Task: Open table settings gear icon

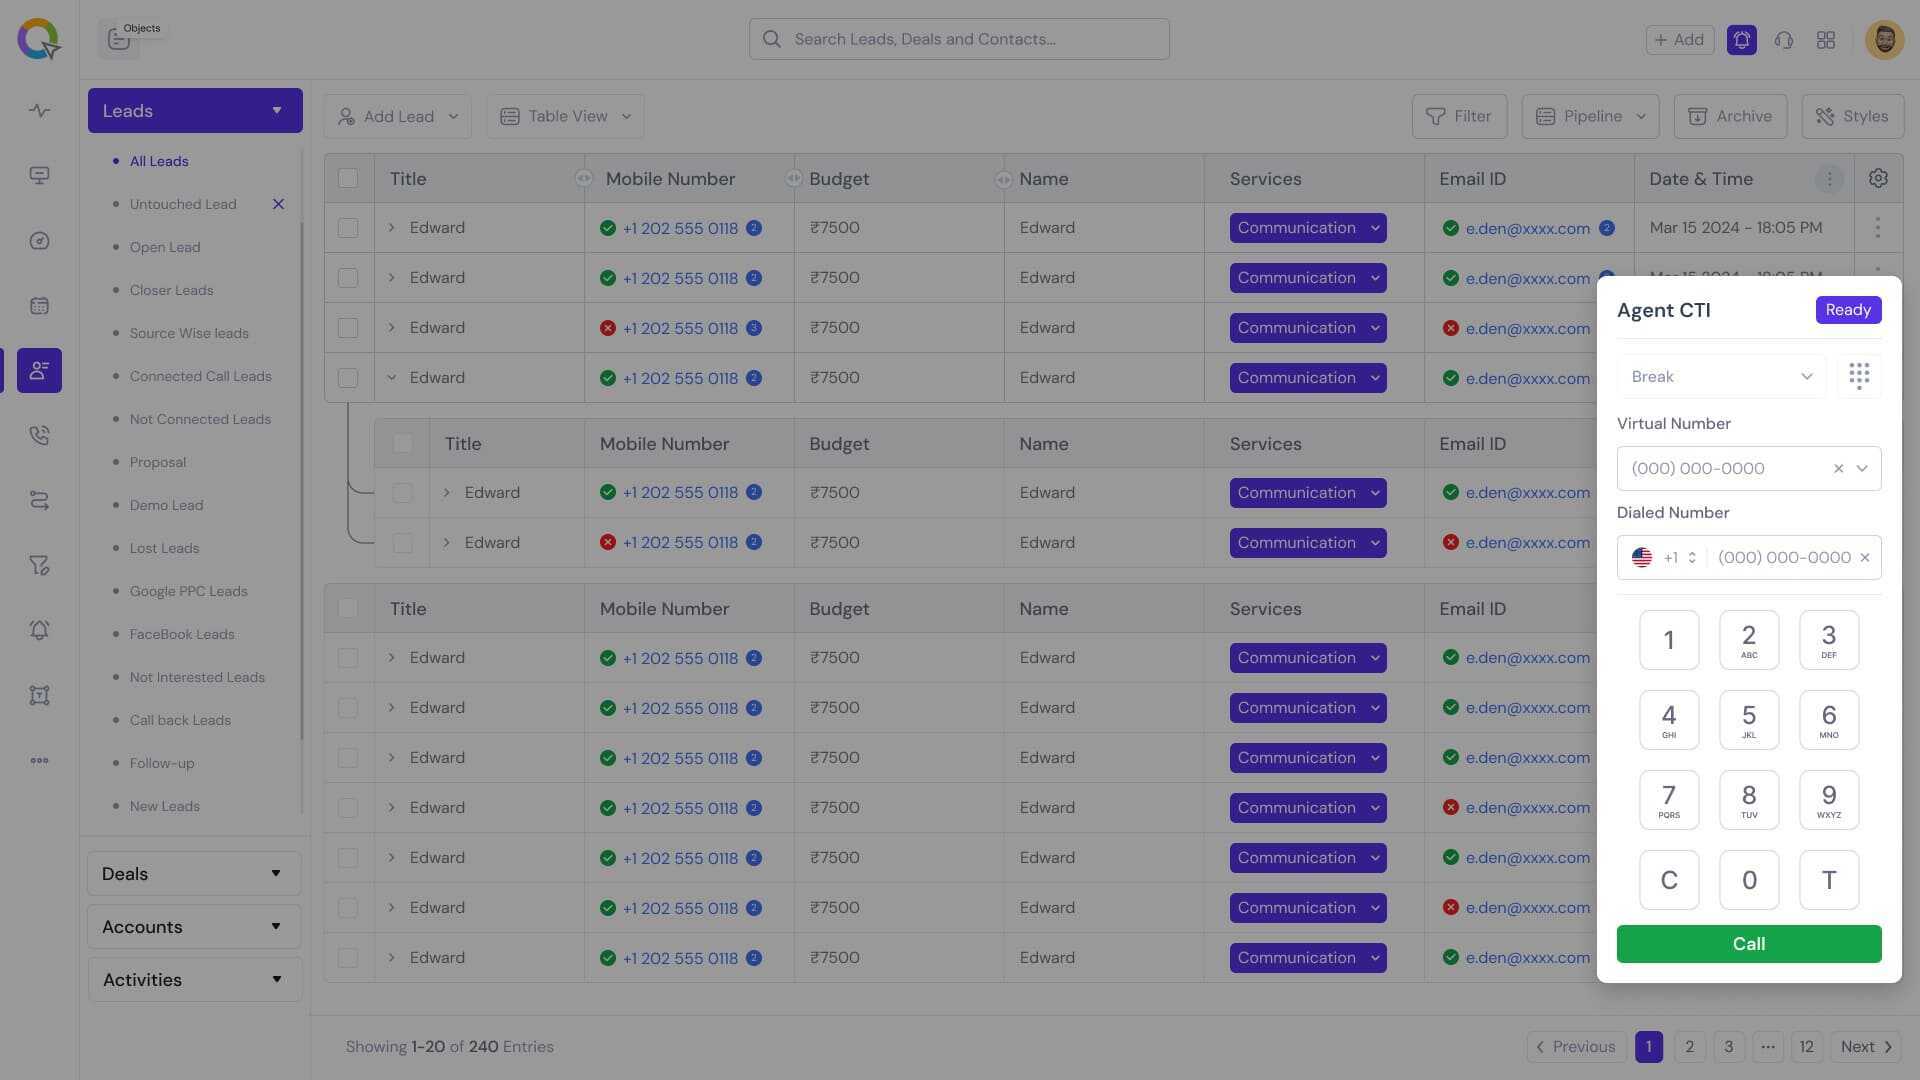Action: [x=1877, y=178]
